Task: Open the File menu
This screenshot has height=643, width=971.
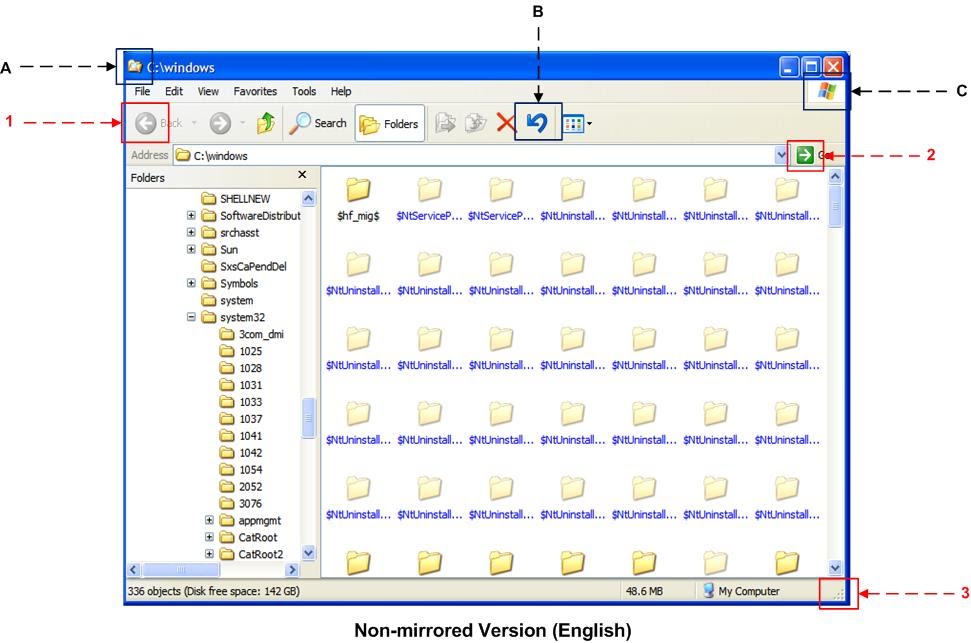Action: click(143, 91)
